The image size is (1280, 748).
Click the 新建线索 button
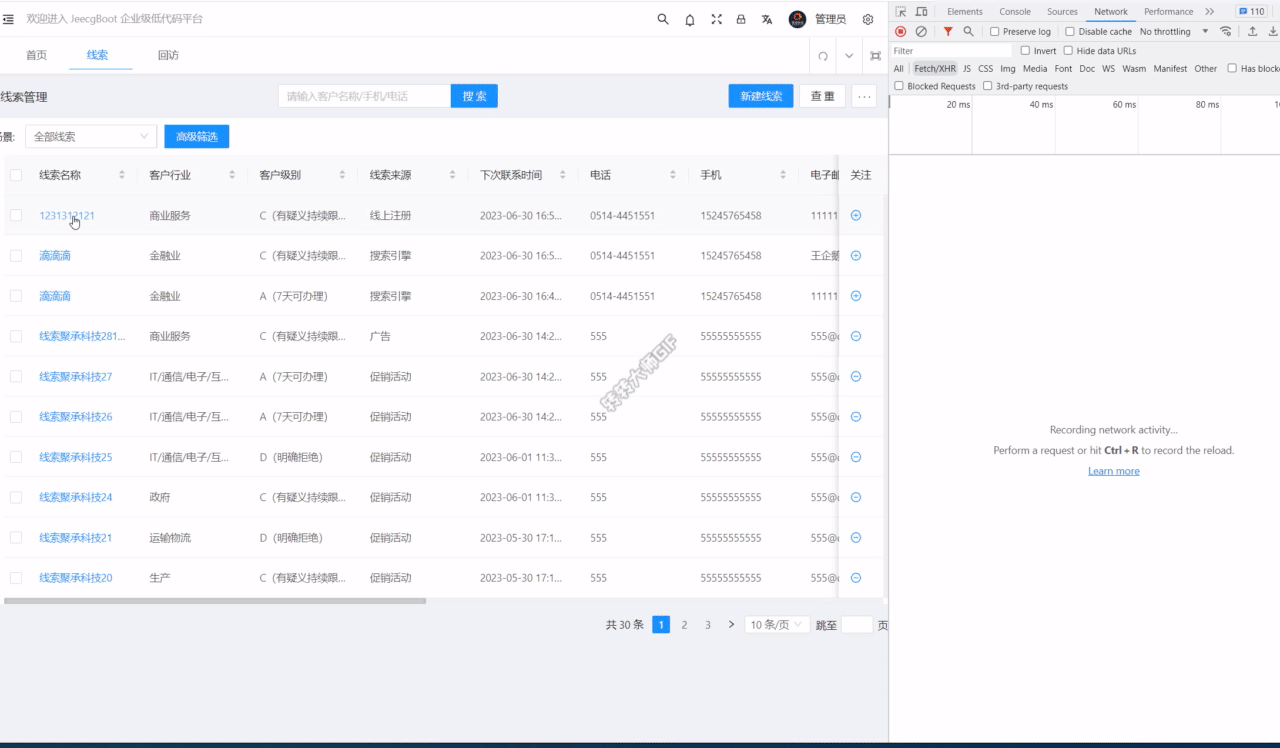761,95
